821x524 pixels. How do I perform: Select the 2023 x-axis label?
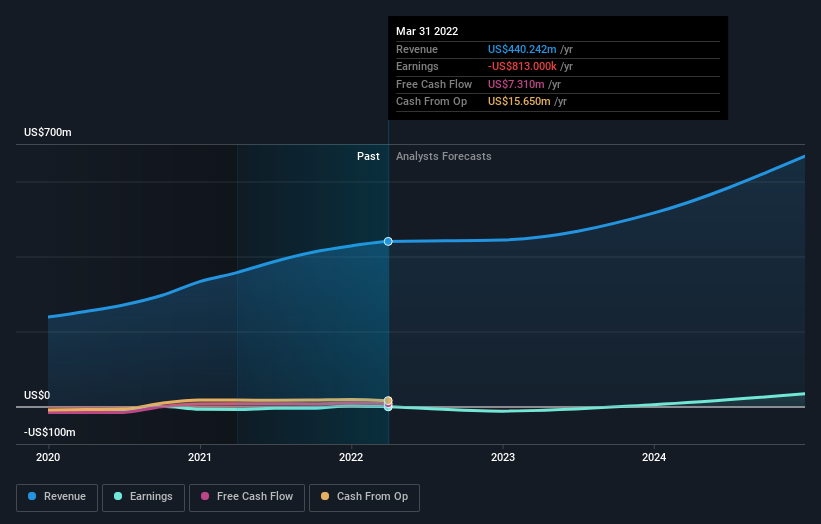pyautogui.click(x=503, y=458)
